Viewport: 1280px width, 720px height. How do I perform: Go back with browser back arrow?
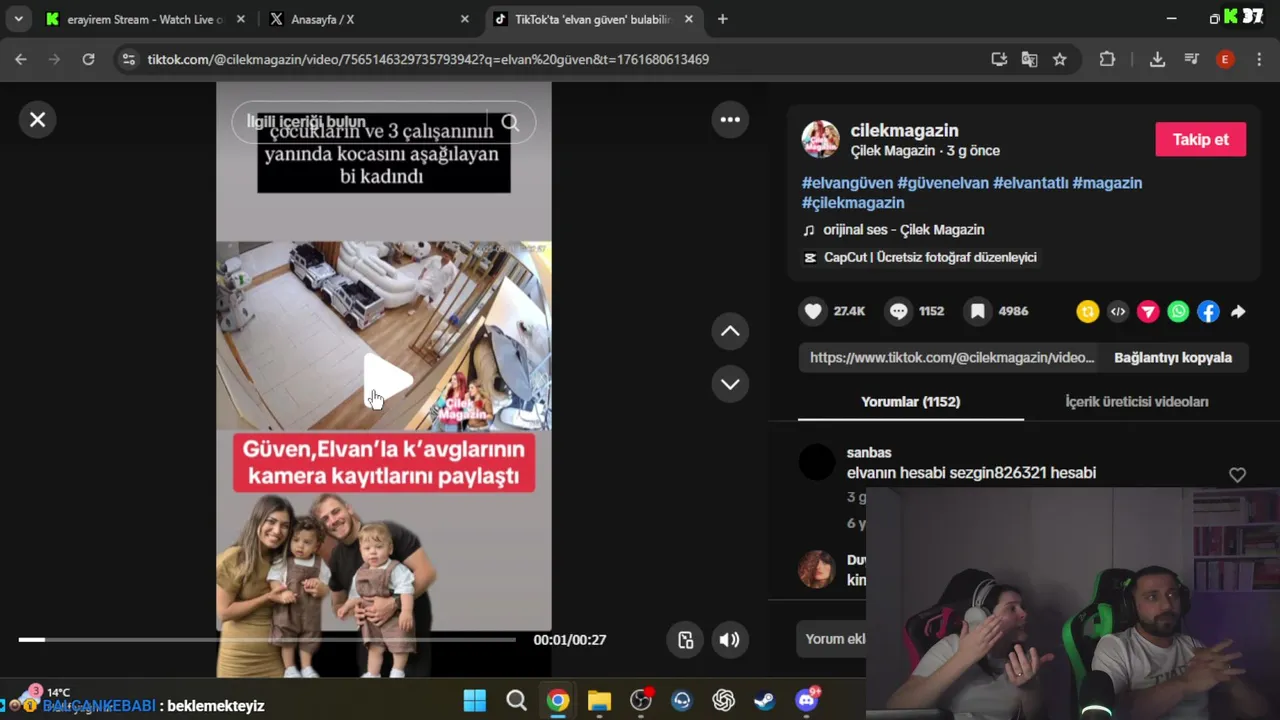21,59
